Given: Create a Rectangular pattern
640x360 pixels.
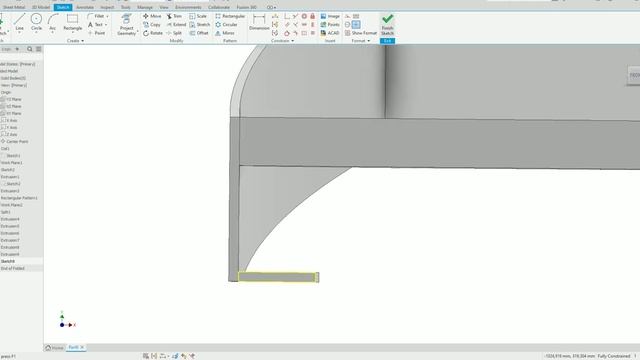Looking at the screenshot, I should coord(230,16).
